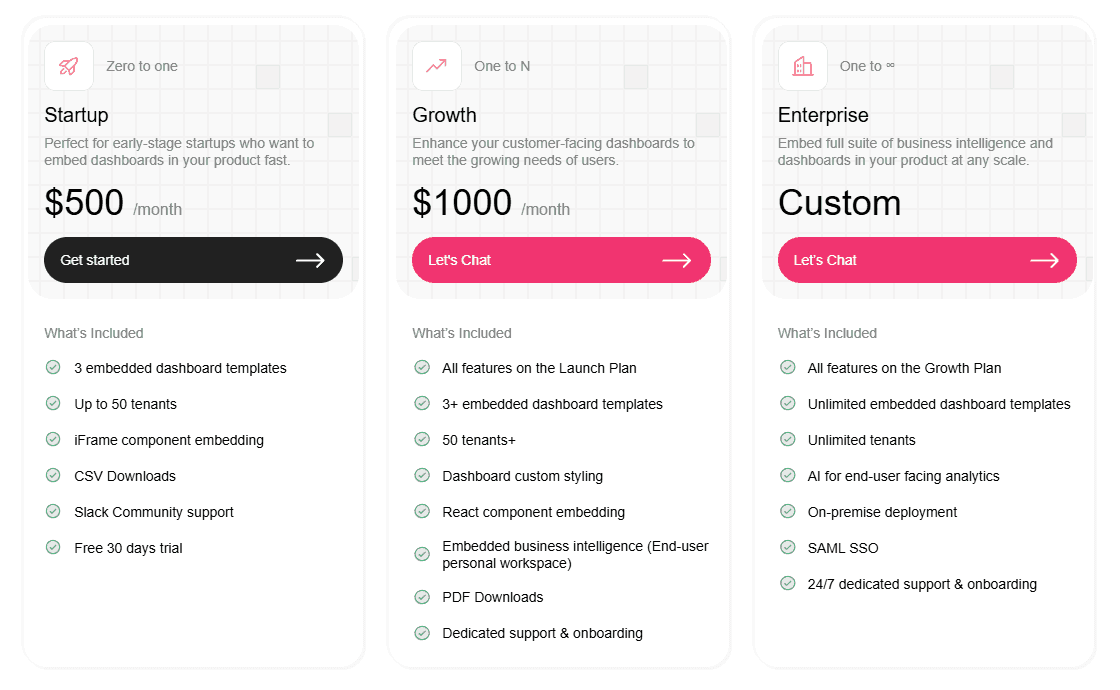1120x690 pixels.
Task: Click the Slack Community support feature item
Action: click(152, 511)
